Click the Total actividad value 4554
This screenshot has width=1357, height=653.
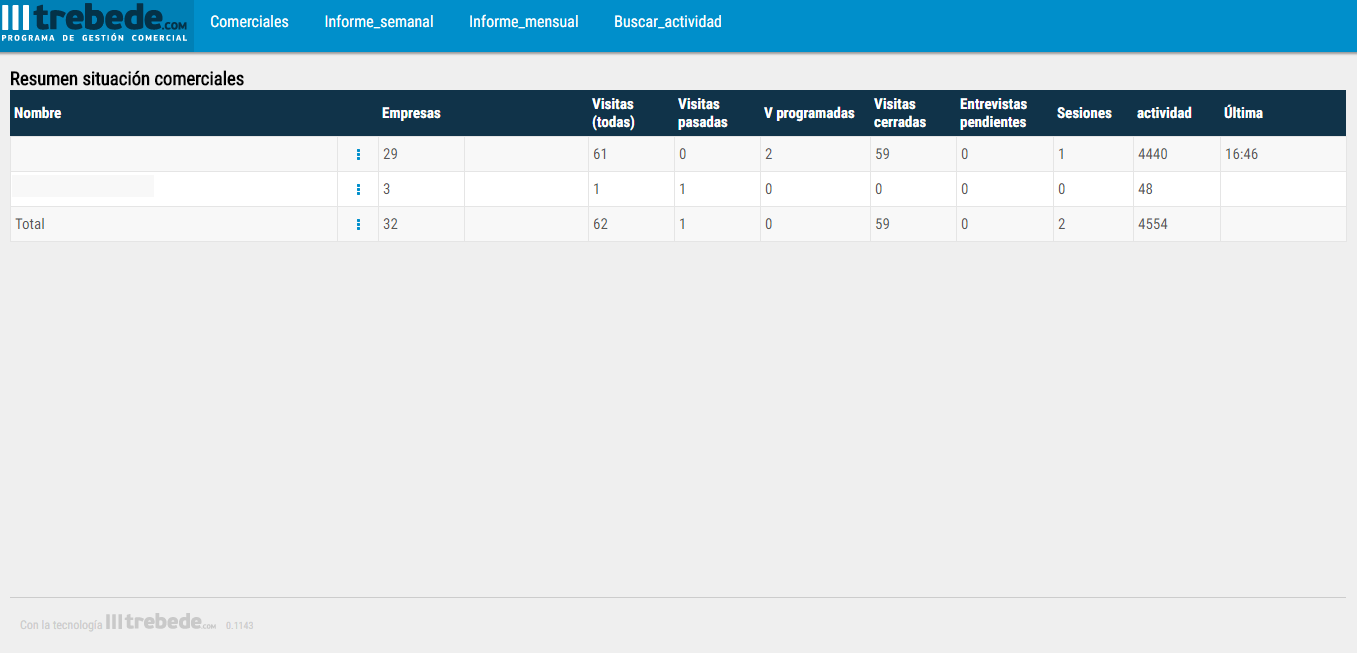1153,224
